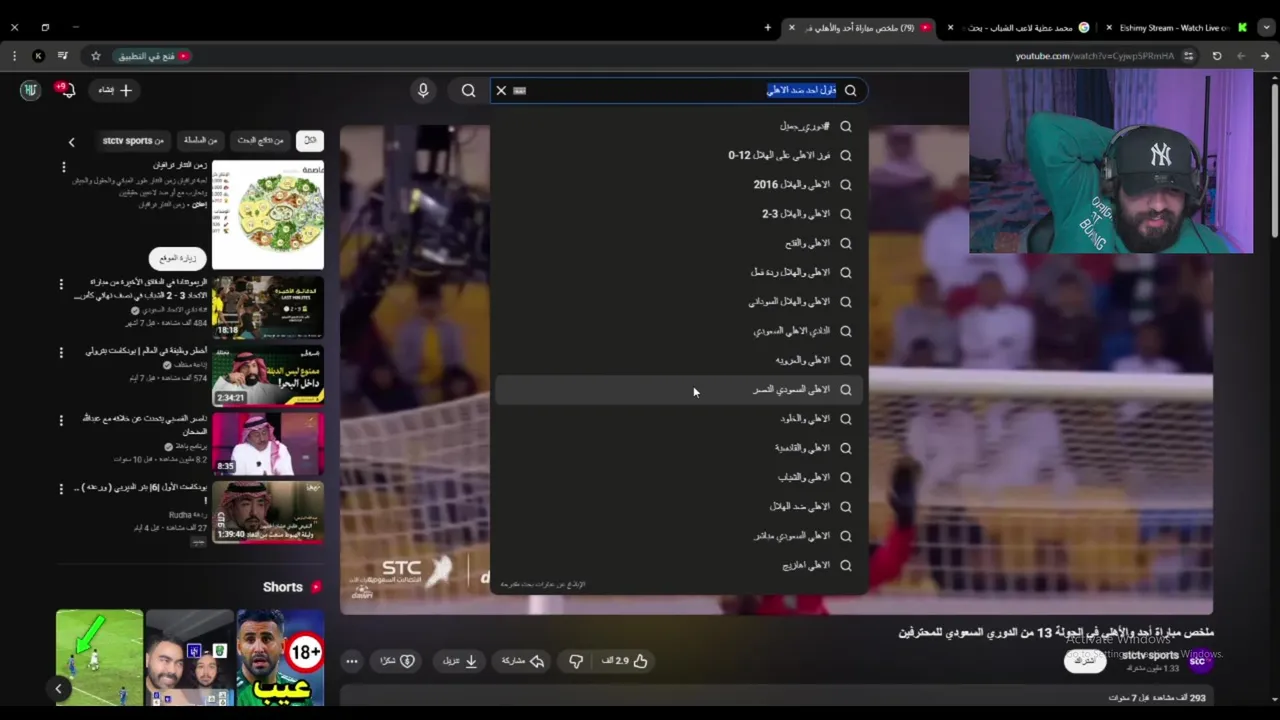Download the video via 'تنزيل' button
1280x720 pixels.
[460, 661]
